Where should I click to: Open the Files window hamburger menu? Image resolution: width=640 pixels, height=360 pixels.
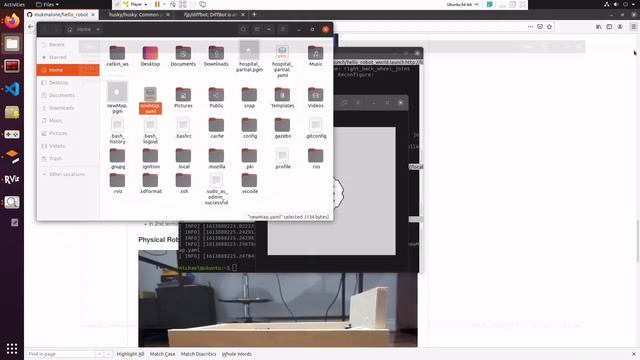point(282,29)
